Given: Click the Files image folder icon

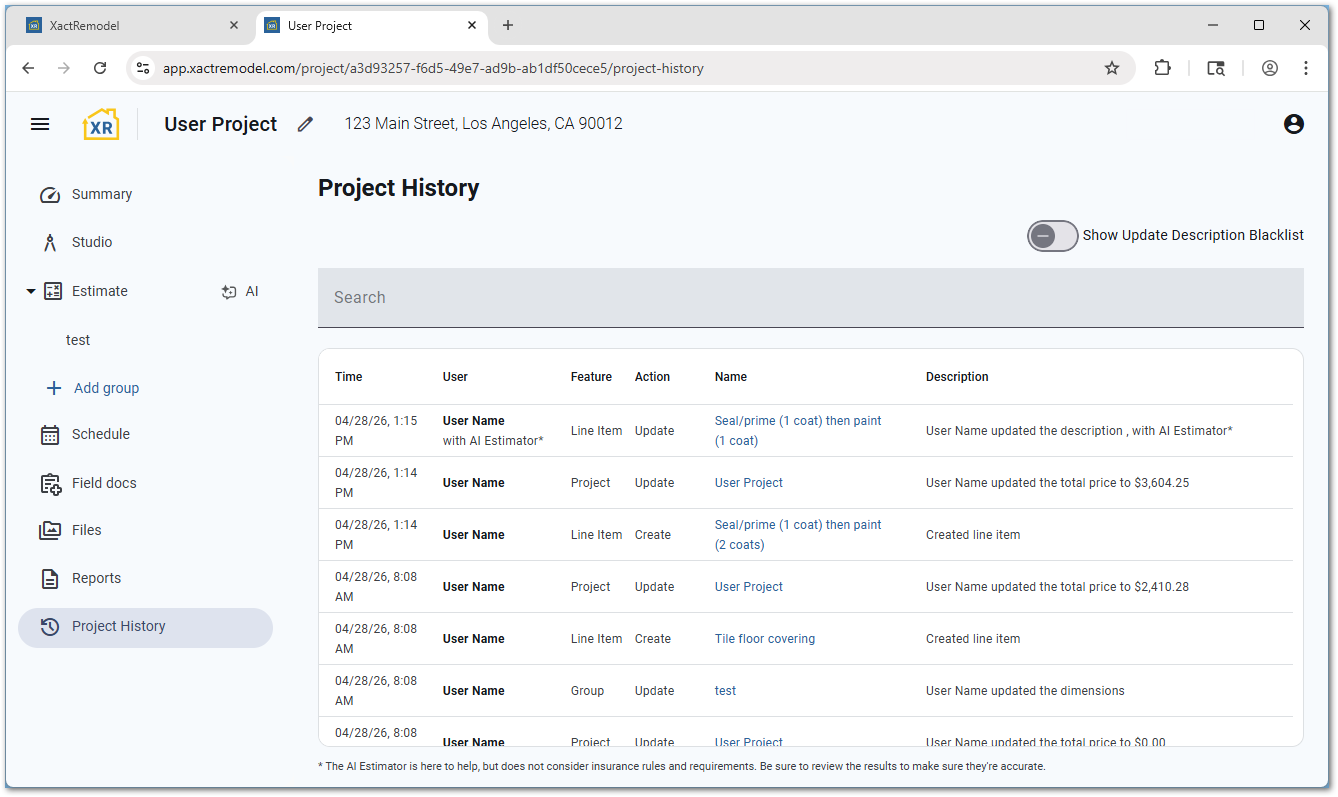Looking at the screenshot, I should point(50,531).
